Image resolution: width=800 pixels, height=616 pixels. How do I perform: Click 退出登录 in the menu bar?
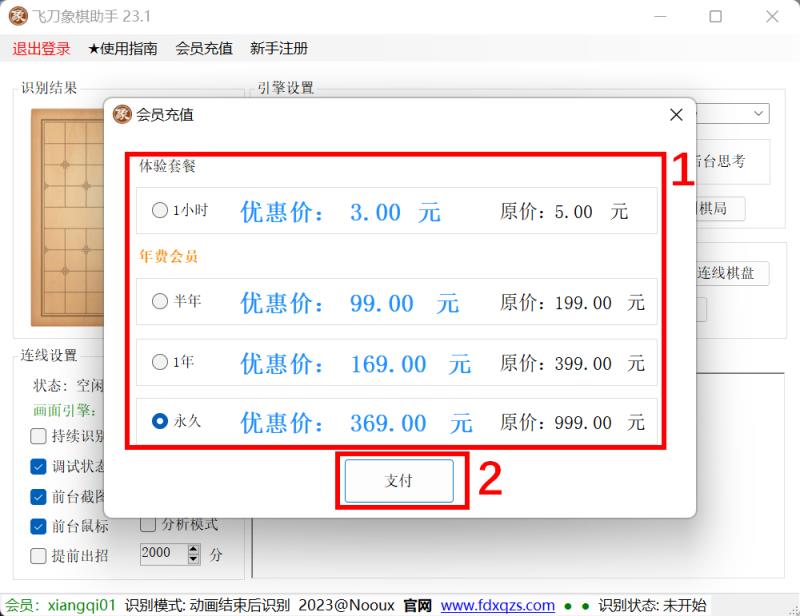pos(41,48)
